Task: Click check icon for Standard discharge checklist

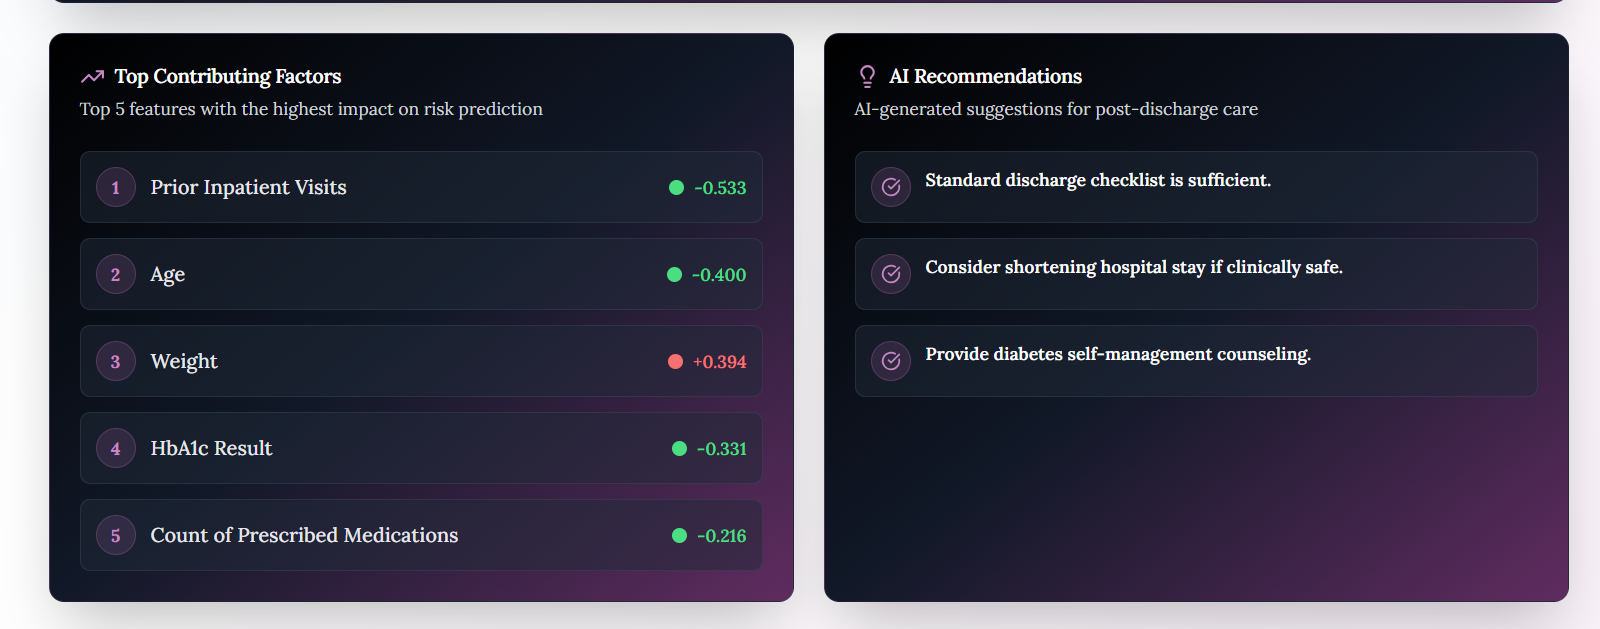Action: click(891, 187)
